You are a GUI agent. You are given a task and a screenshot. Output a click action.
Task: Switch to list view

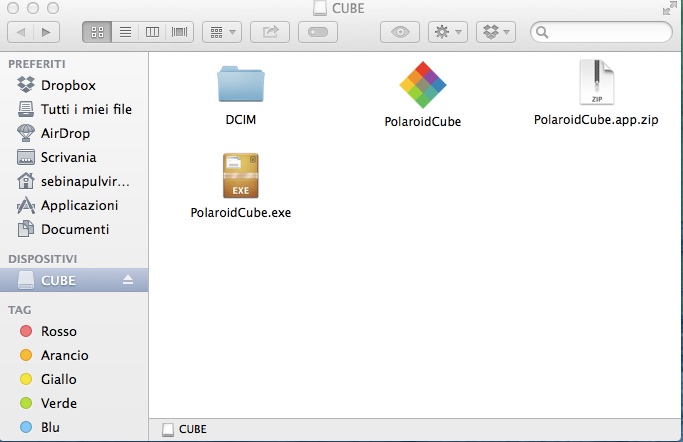126,32
